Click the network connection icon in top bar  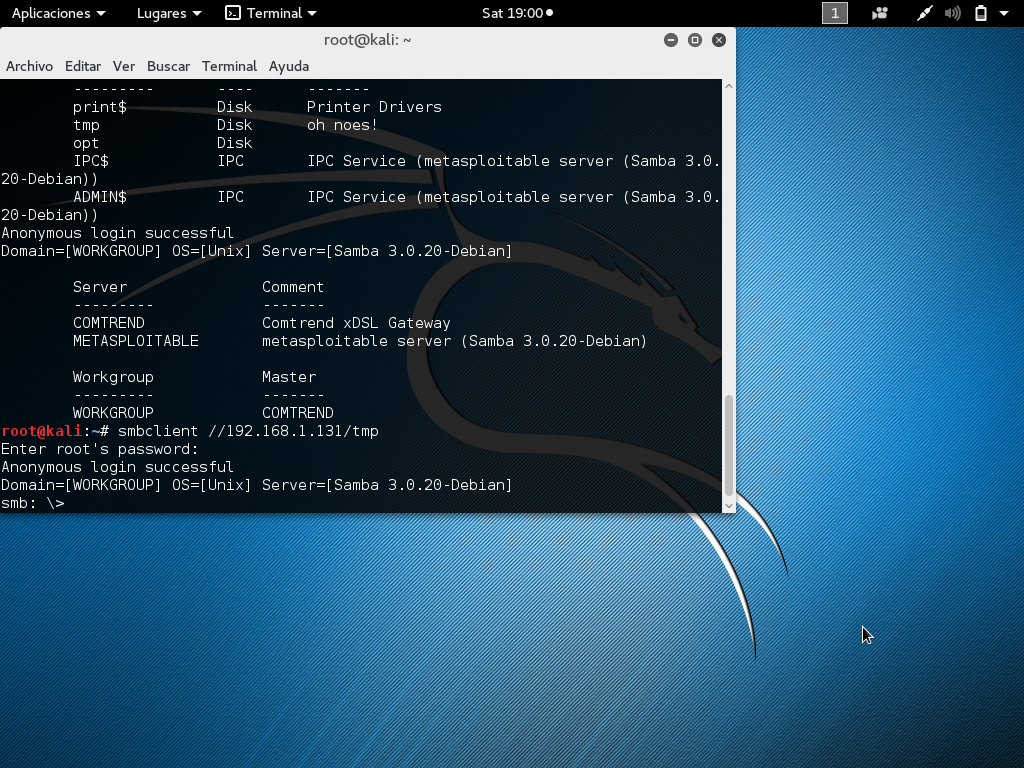pyautogui.click(x=924, y=13)
